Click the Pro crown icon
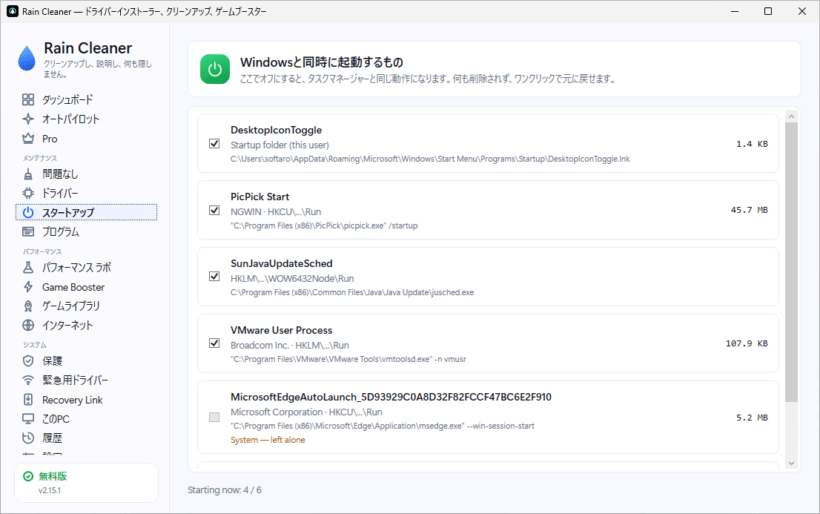The width and height of the screenshot is (820, 514). tap(28, 139)
